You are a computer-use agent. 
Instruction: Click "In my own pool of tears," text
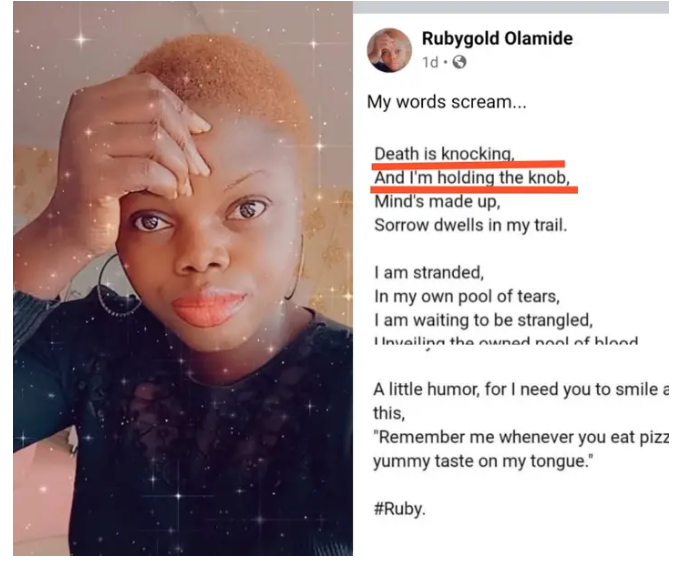point(467,296)
